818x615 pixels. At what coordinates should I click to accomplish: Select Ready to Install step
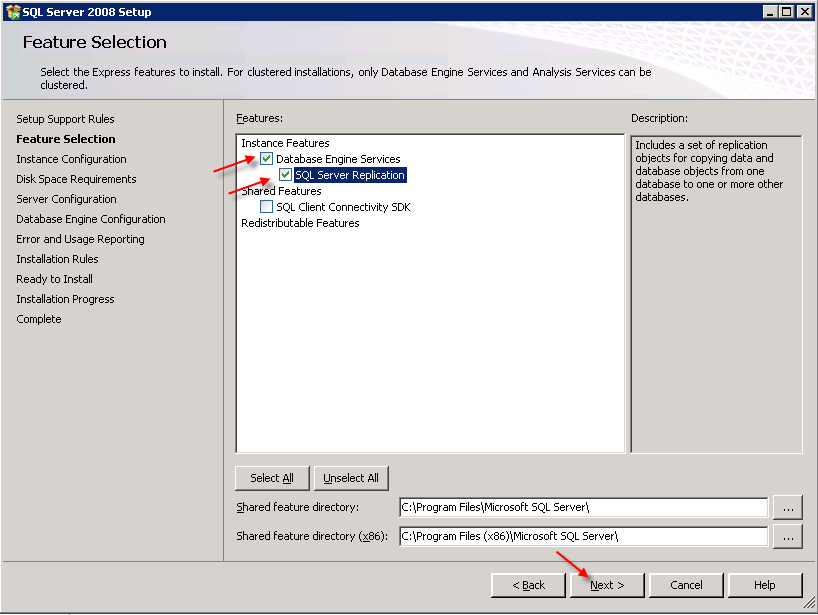54,279
